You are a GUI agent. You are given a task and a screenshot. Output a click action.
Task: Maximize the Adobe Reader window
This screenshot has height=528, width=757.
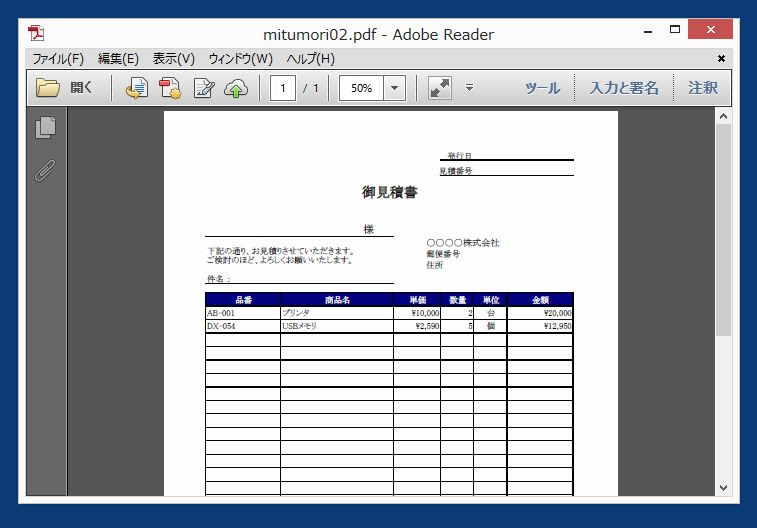tap(675, 30)
